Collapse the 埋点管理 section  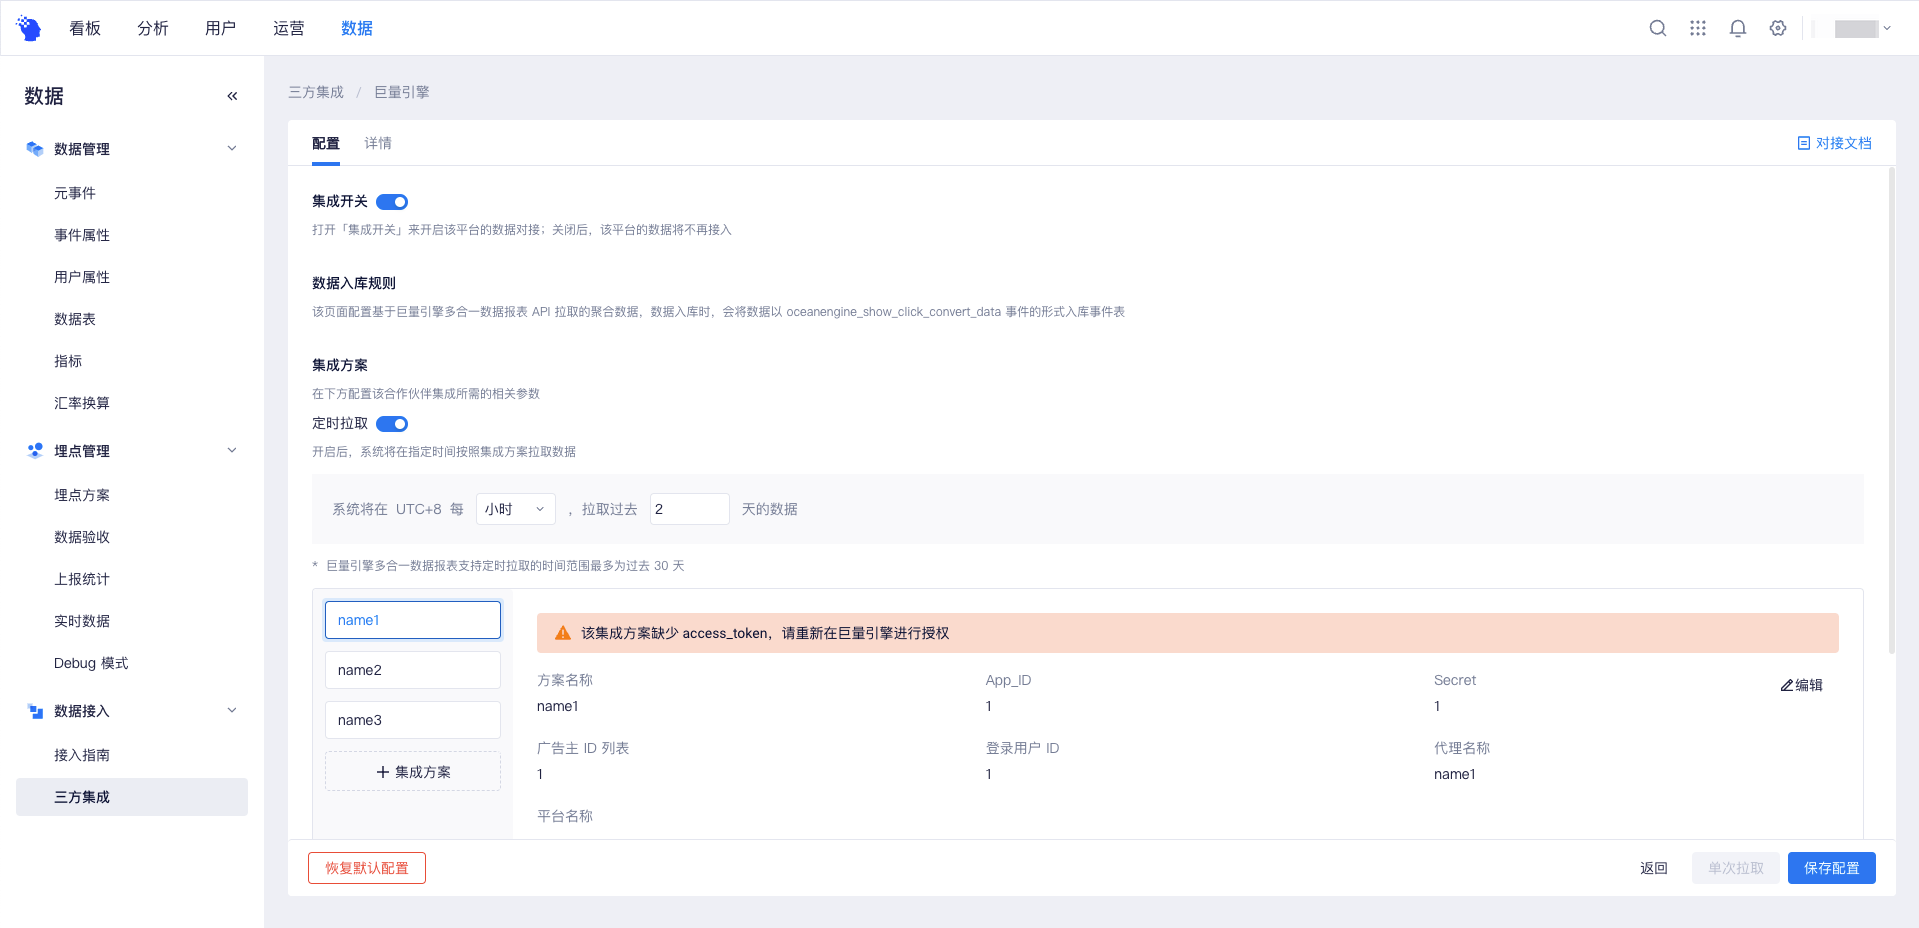(232, 451)
